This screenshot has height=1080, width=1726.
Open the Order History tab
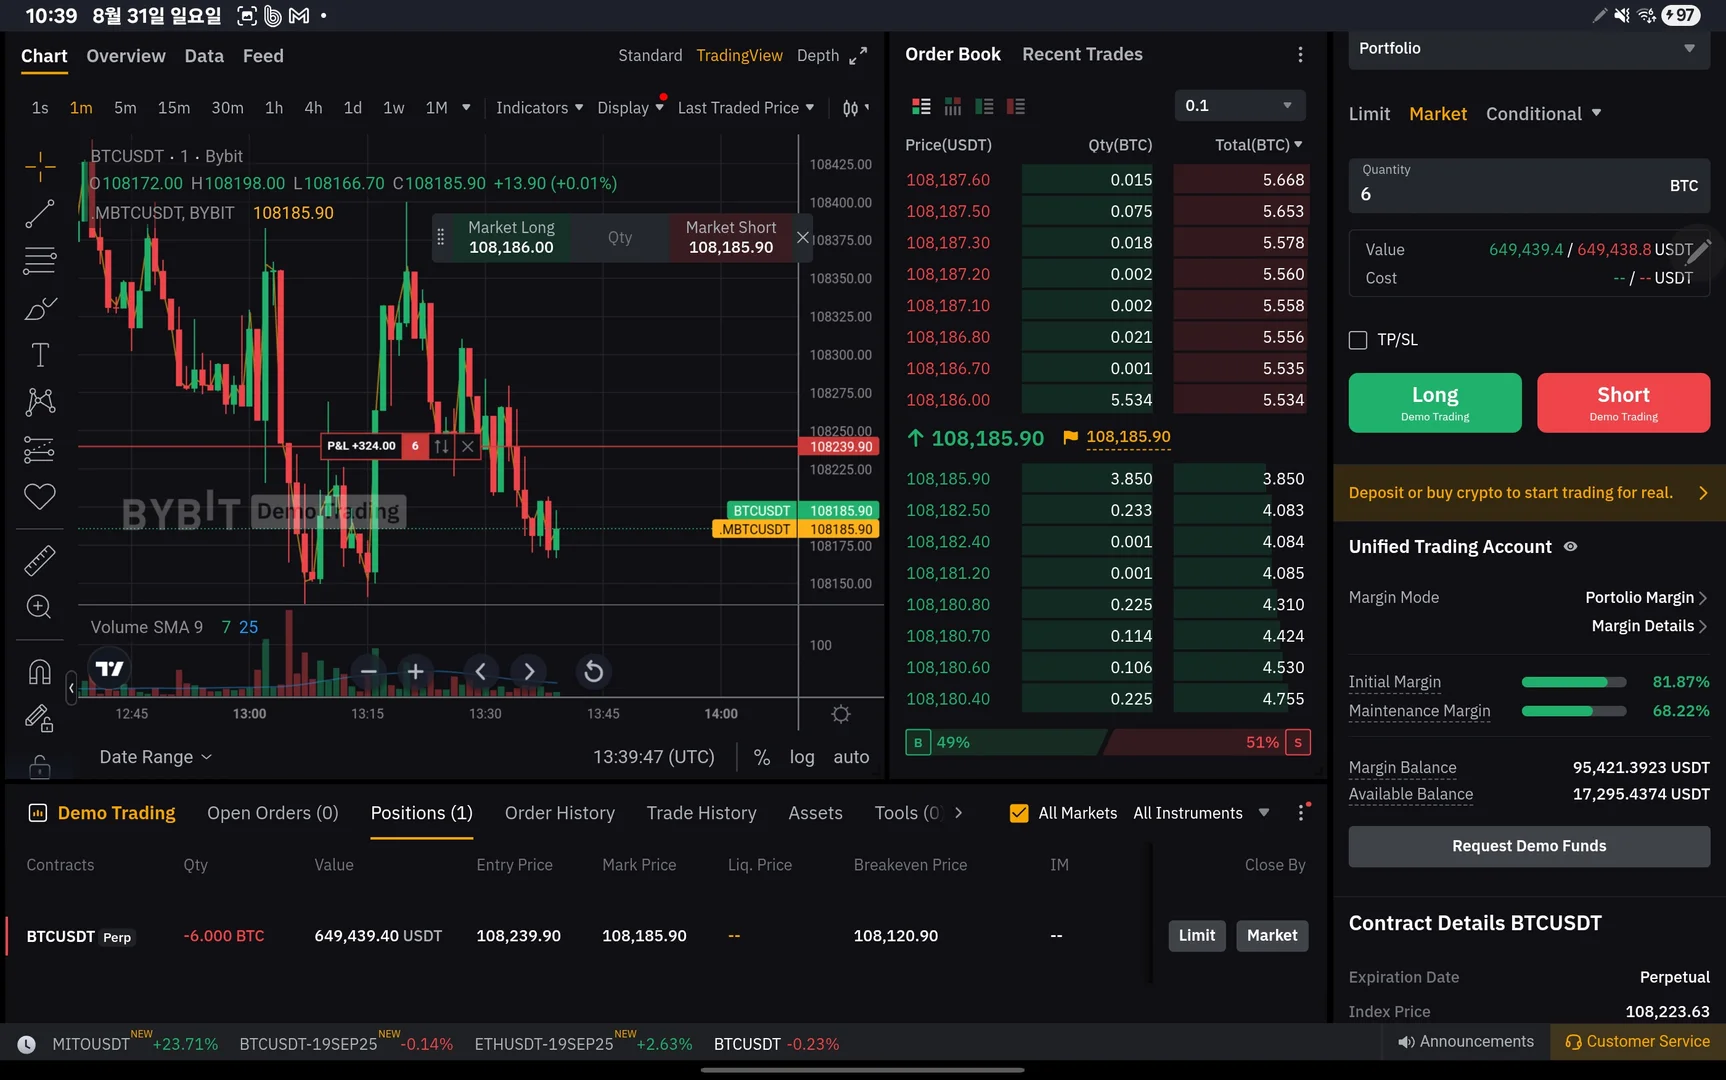pos(560,813)
